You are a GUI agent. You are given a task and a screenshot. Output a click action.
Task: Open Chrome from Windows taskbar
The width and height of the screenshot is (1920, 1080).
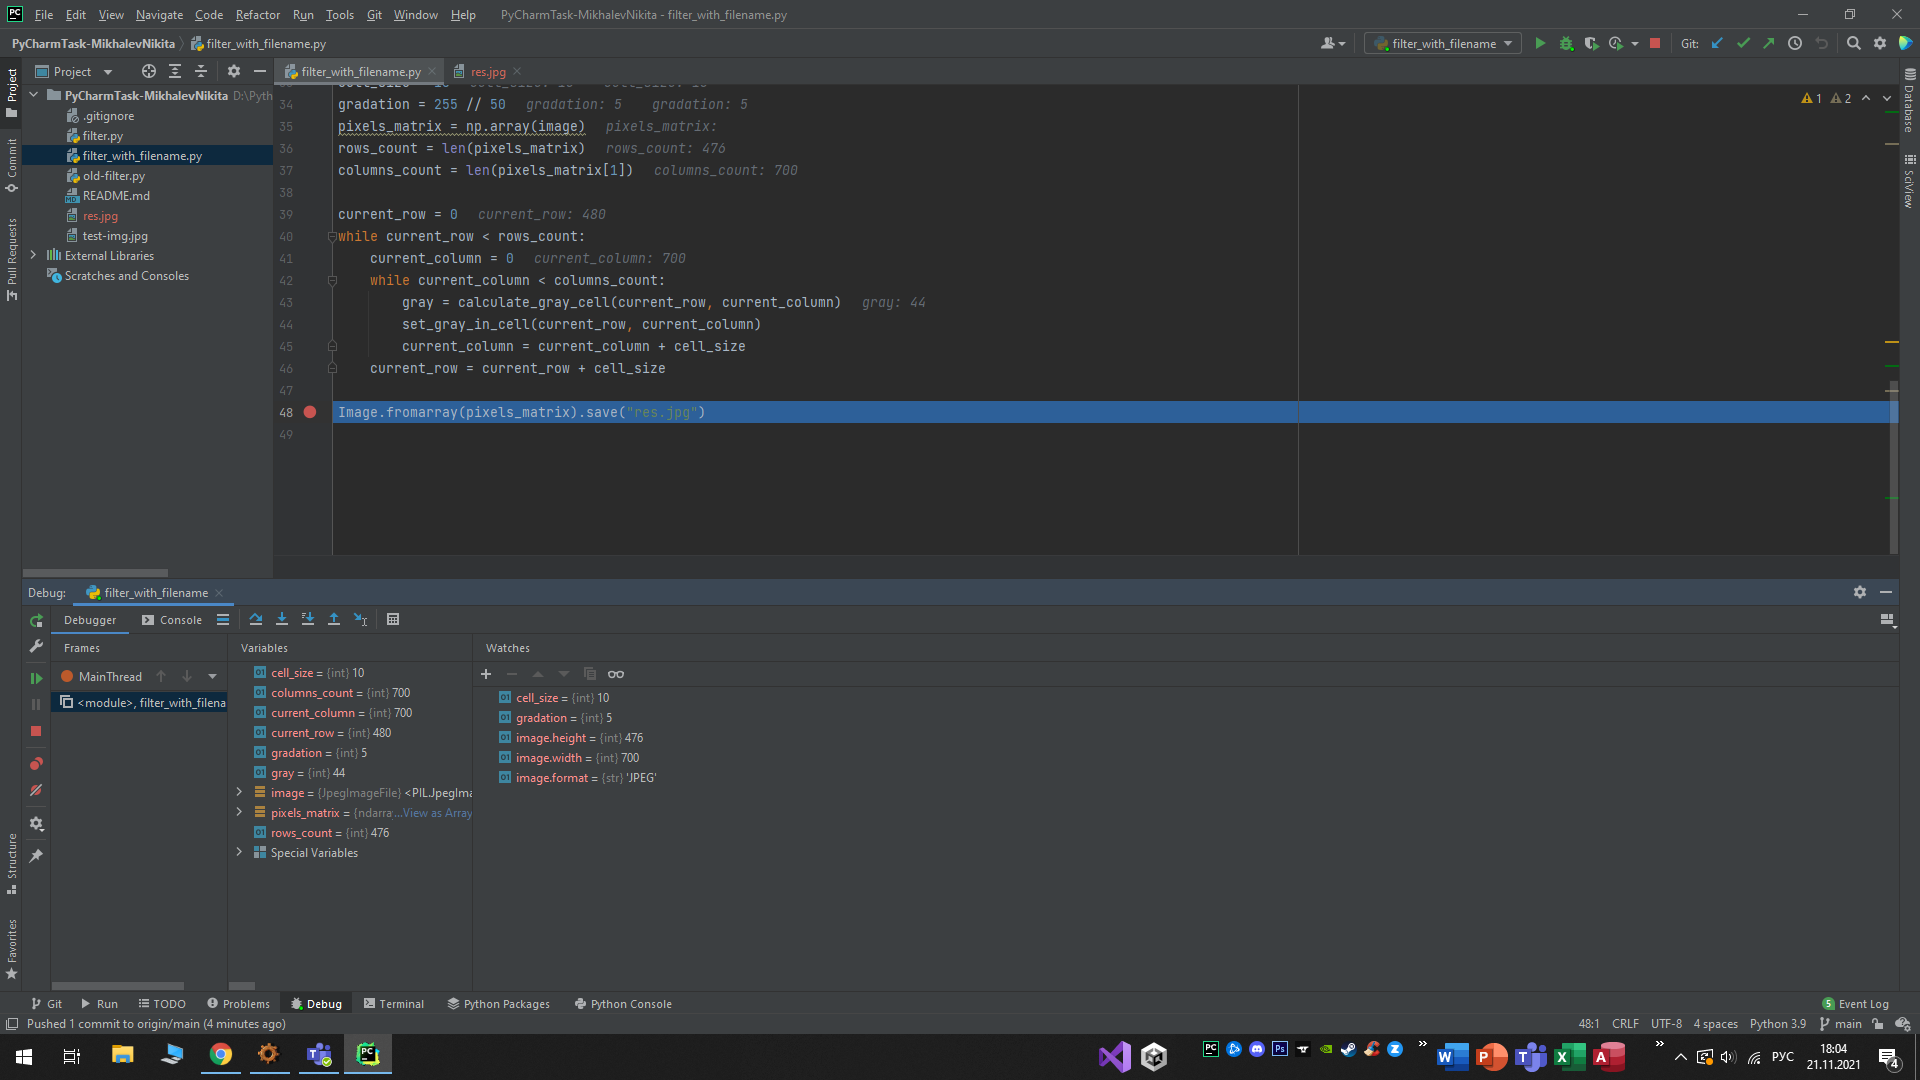[x=220, y=1055]
